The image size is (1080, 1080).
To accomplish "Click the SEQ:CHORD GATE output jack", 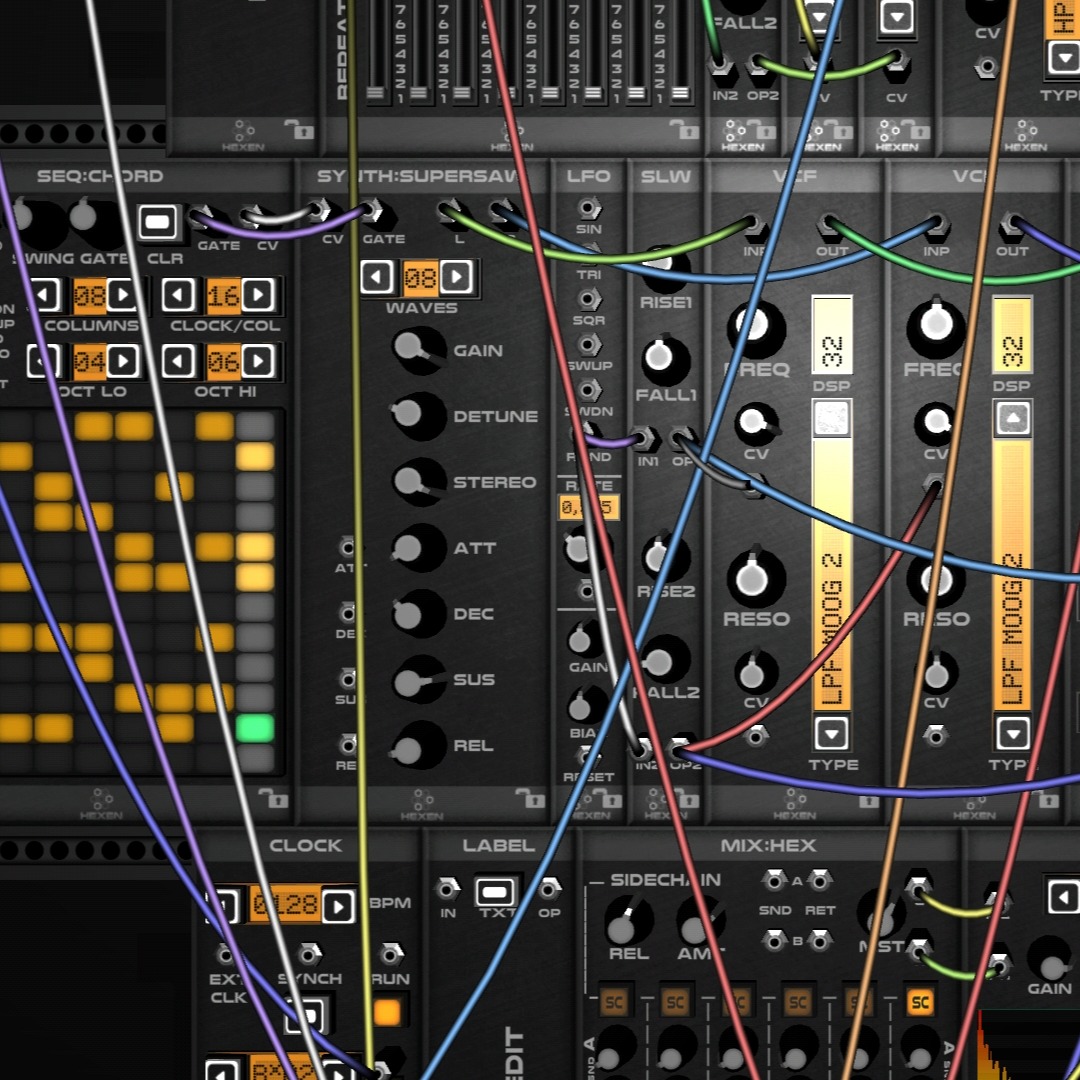I will click(200, 216).
